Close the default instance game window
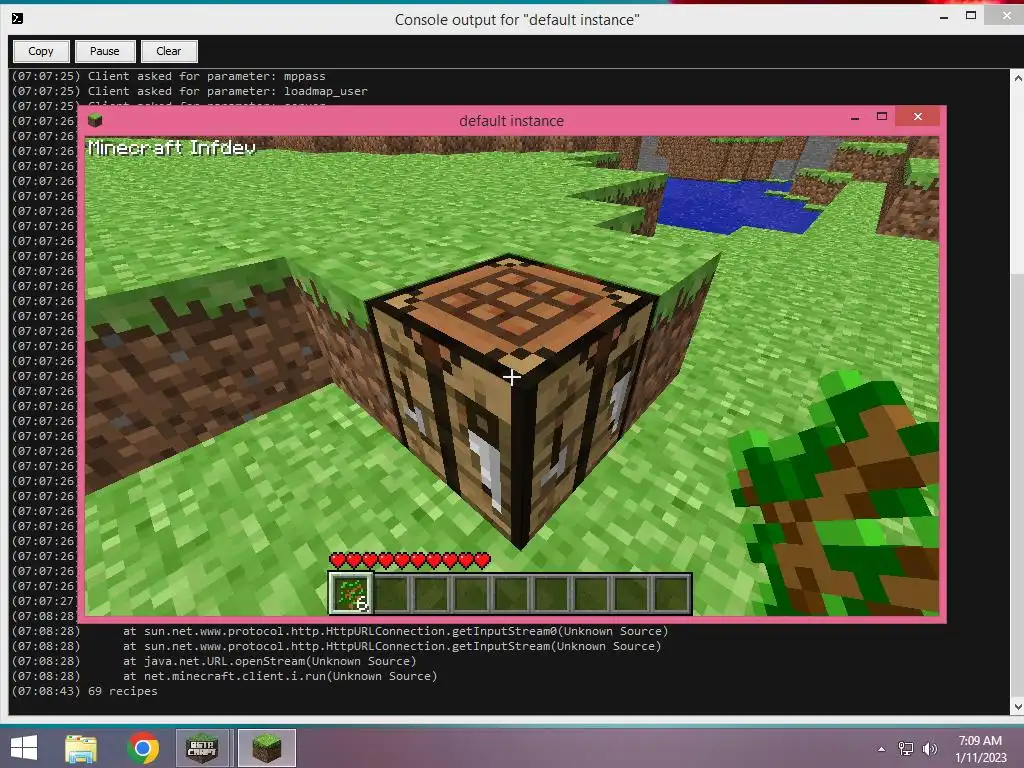 click(918, 116)
